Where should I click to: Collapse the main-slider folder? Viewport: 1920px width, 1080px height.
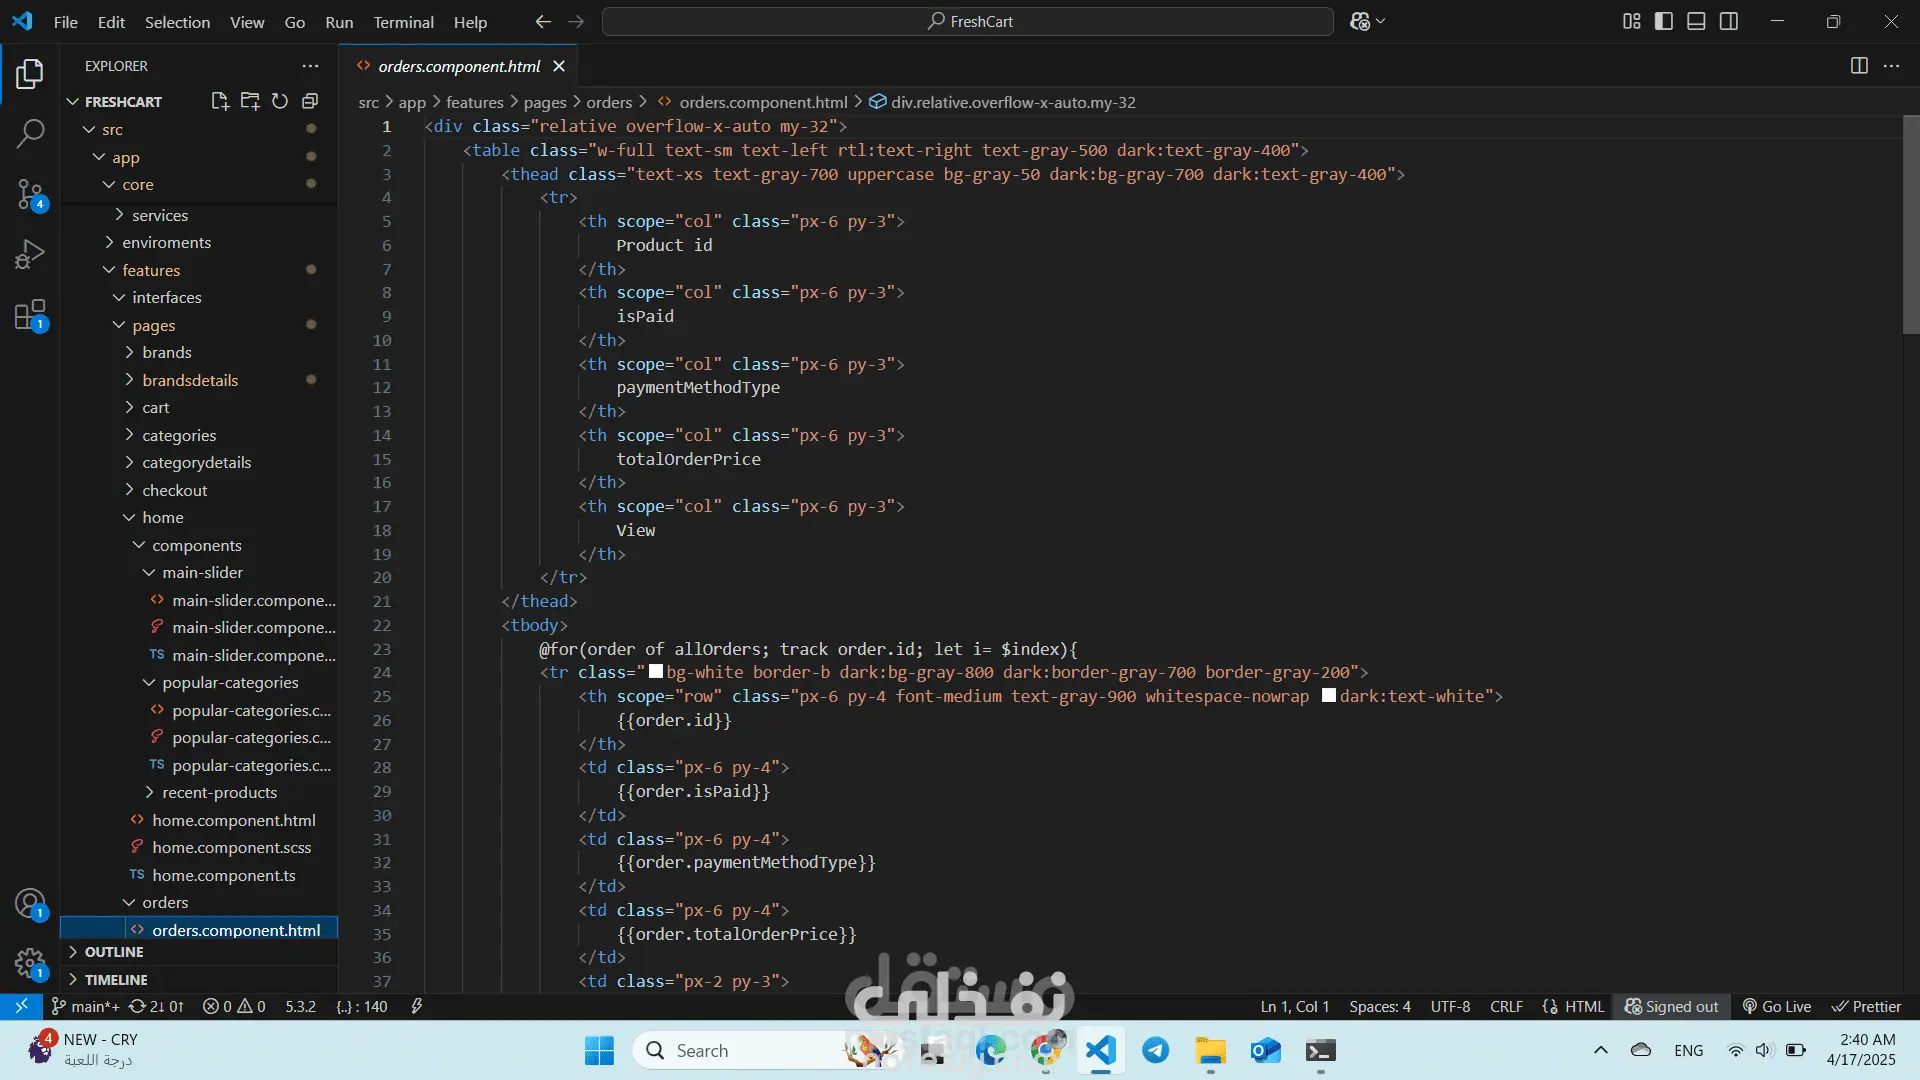[x=202, y=572]
